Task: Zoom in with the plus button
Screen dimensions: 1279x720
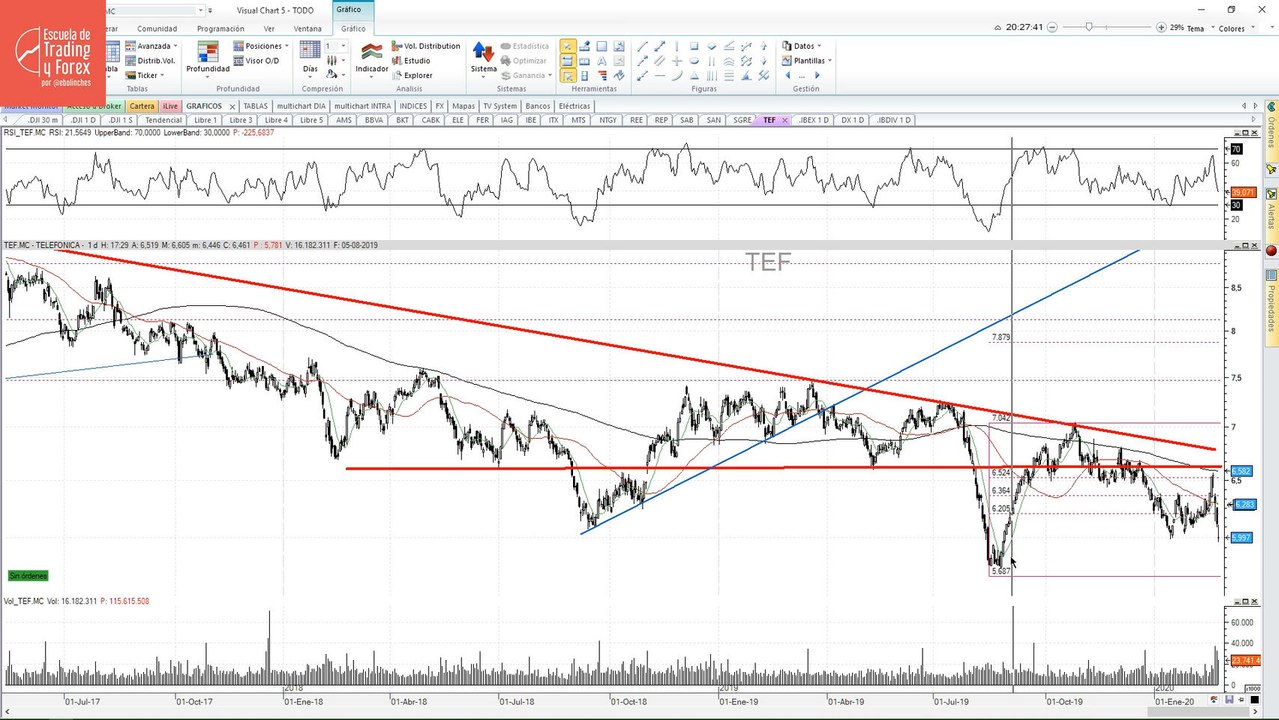Action: [x=1159, y=27]
